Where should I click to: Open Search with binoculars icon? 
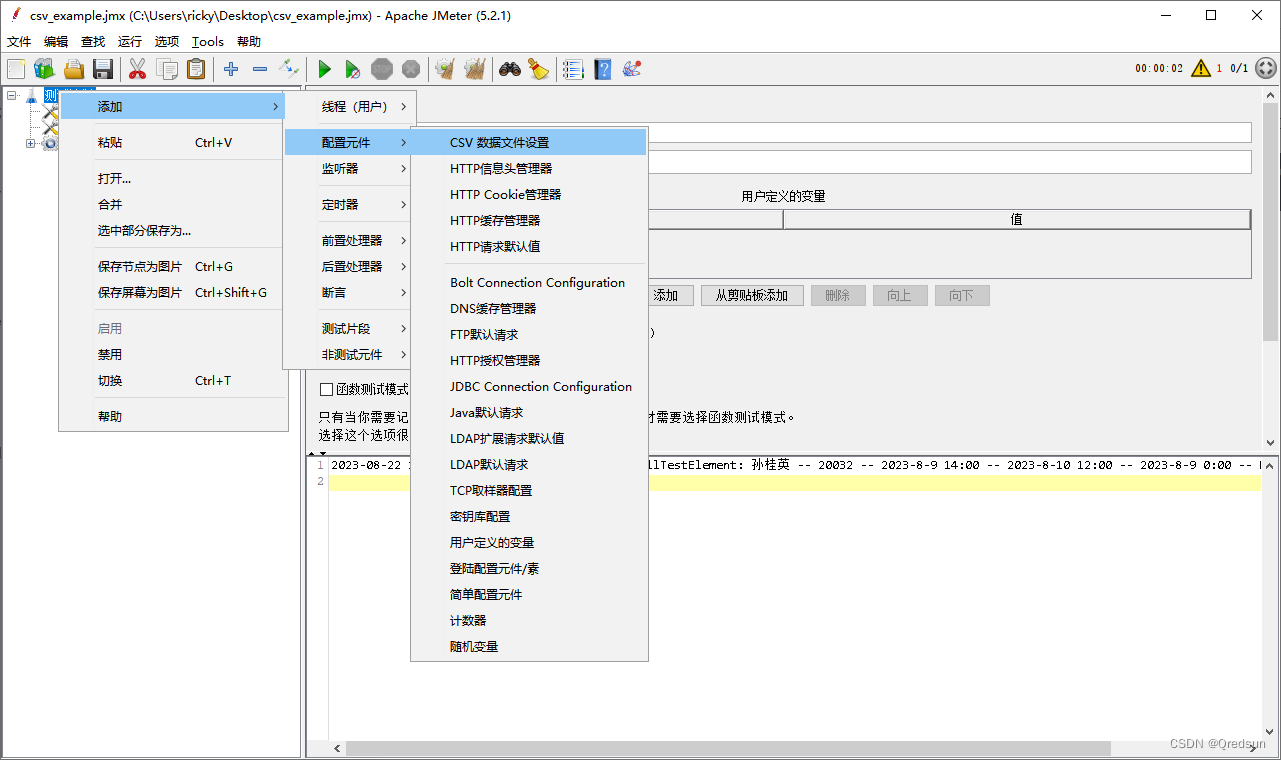pyautogui.click(x=510, y=69)
